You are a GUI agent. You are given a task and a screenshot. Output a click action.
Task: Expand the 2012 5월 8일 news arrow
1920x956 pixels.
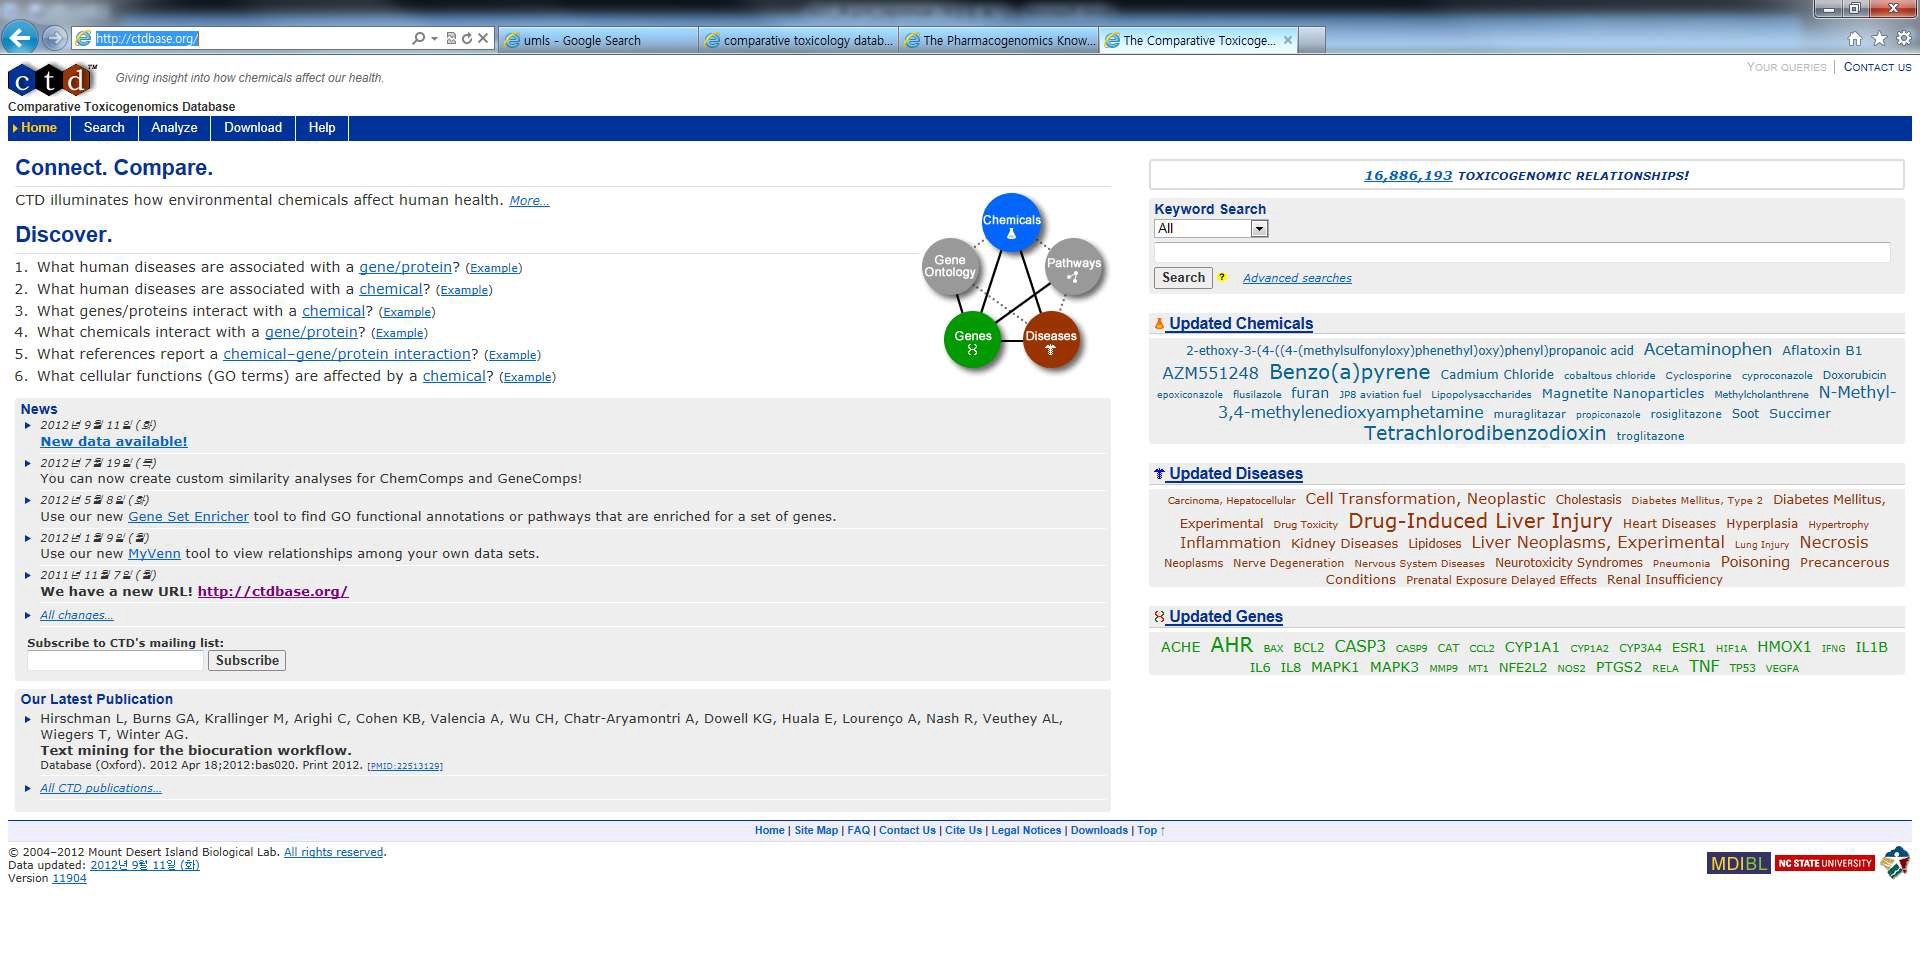pyautogui.click(x=28, y=500)
